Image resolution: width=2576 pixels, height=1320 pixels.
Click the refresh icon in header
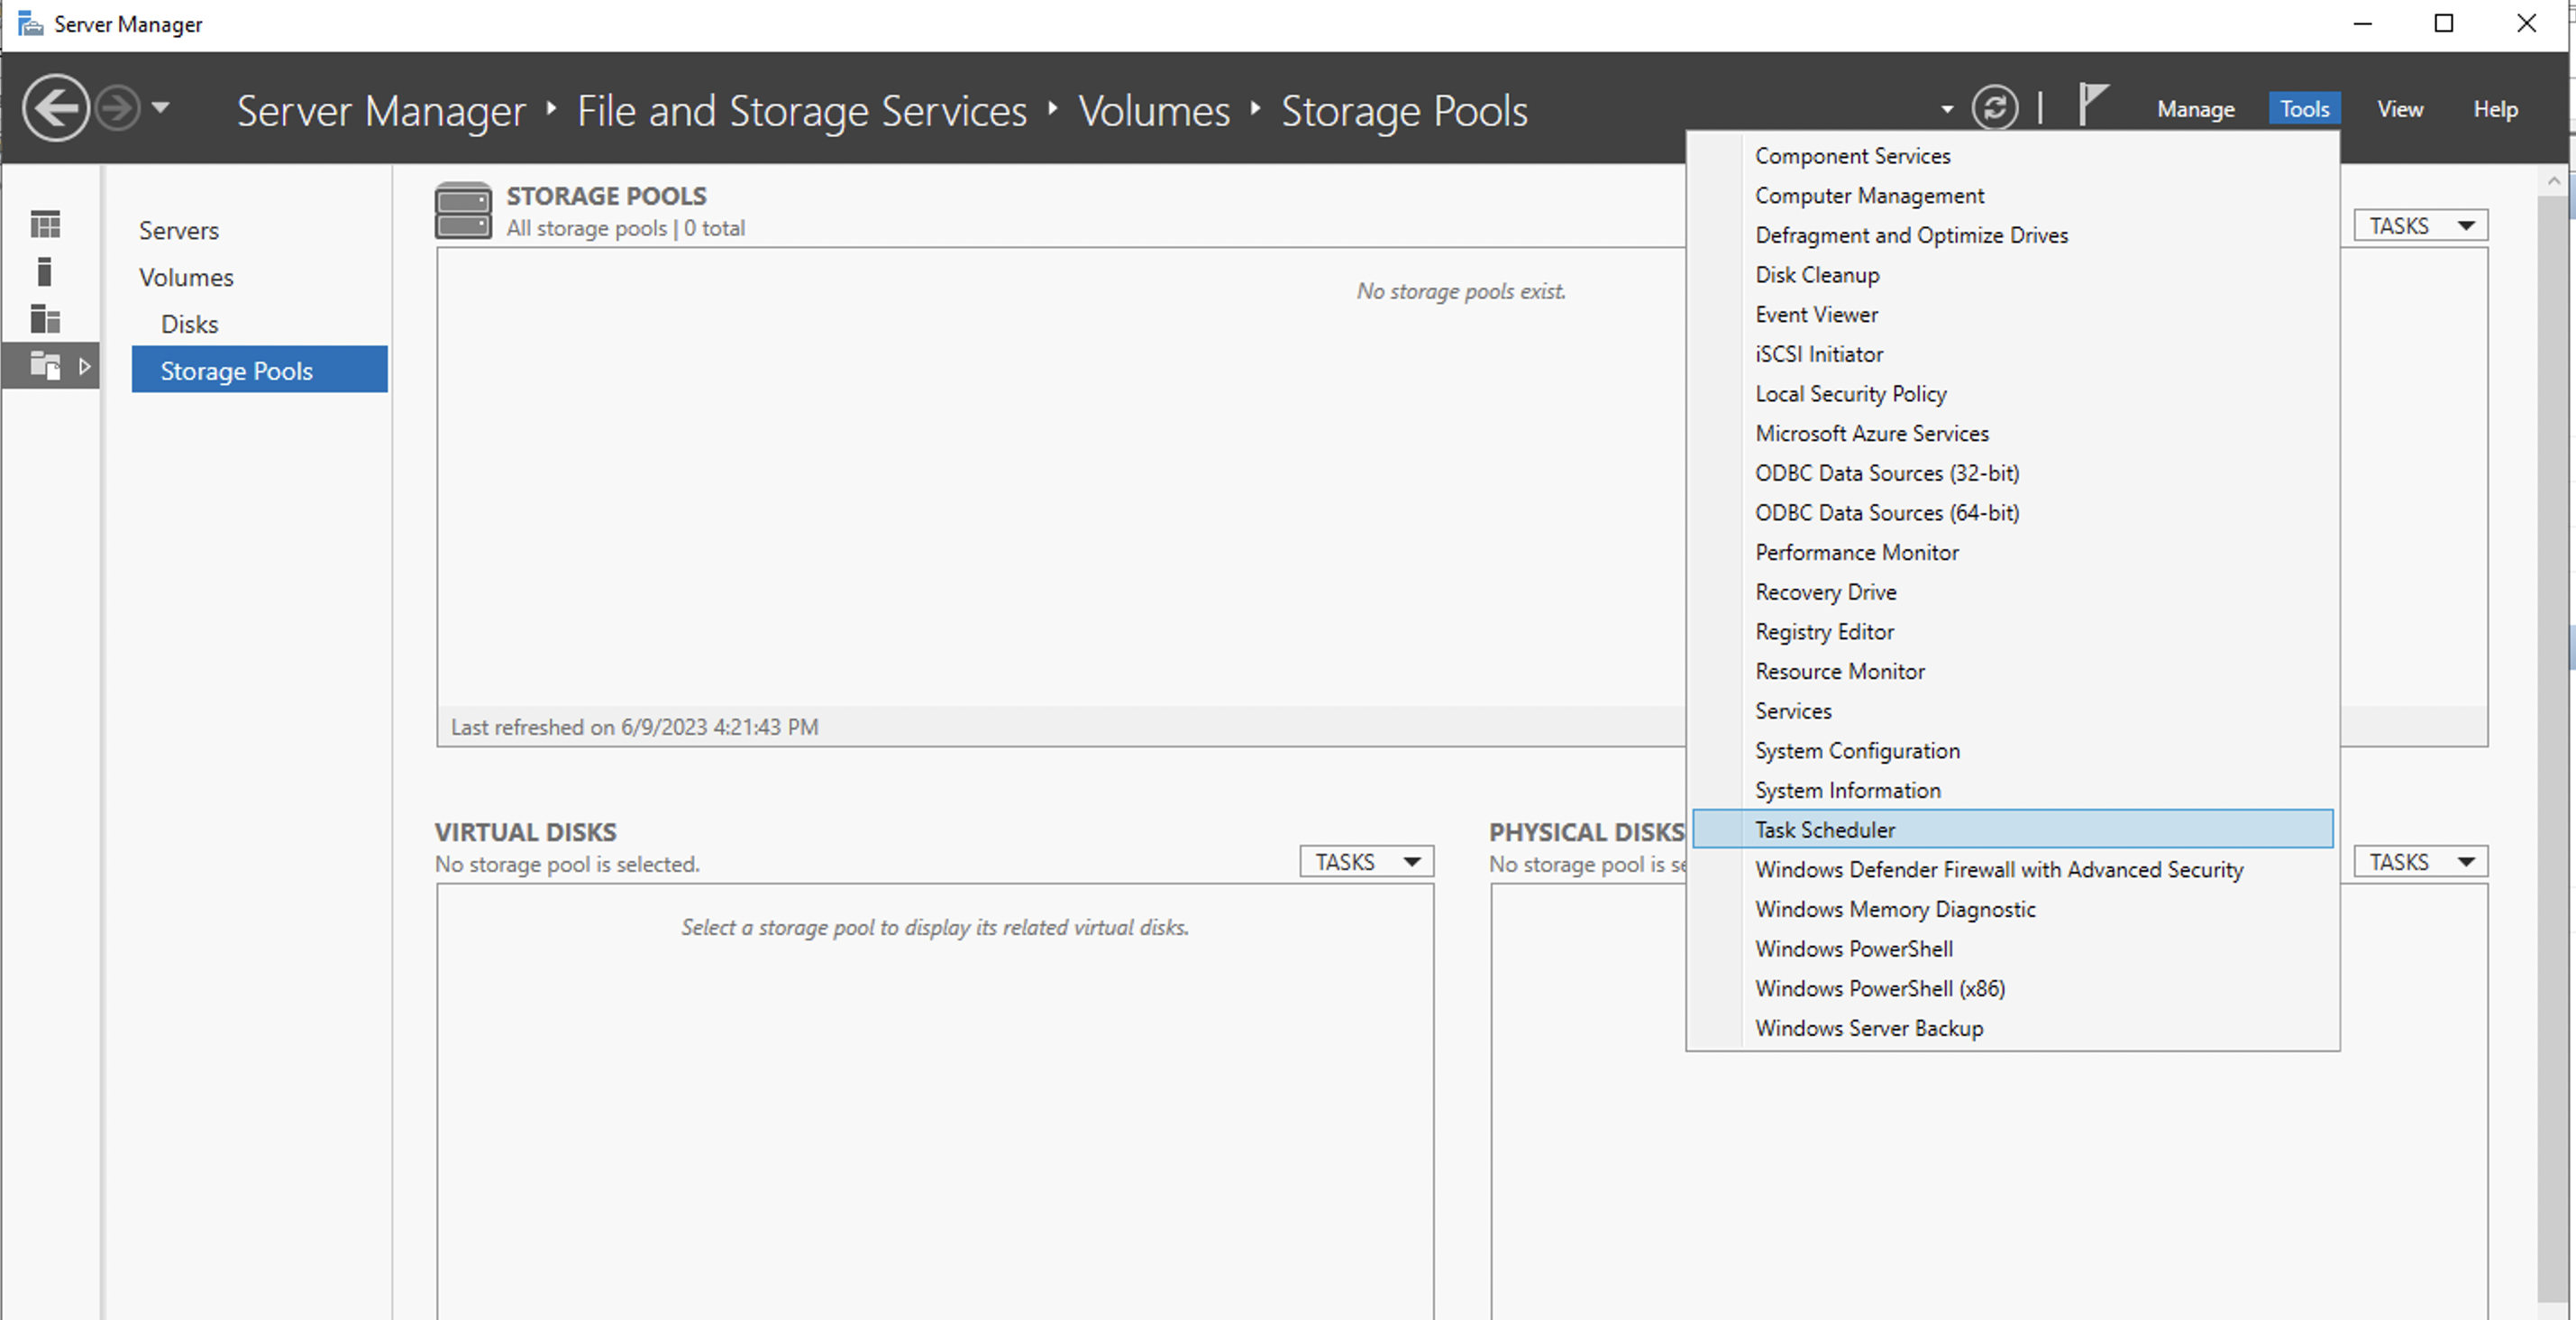pos(1994,108)
